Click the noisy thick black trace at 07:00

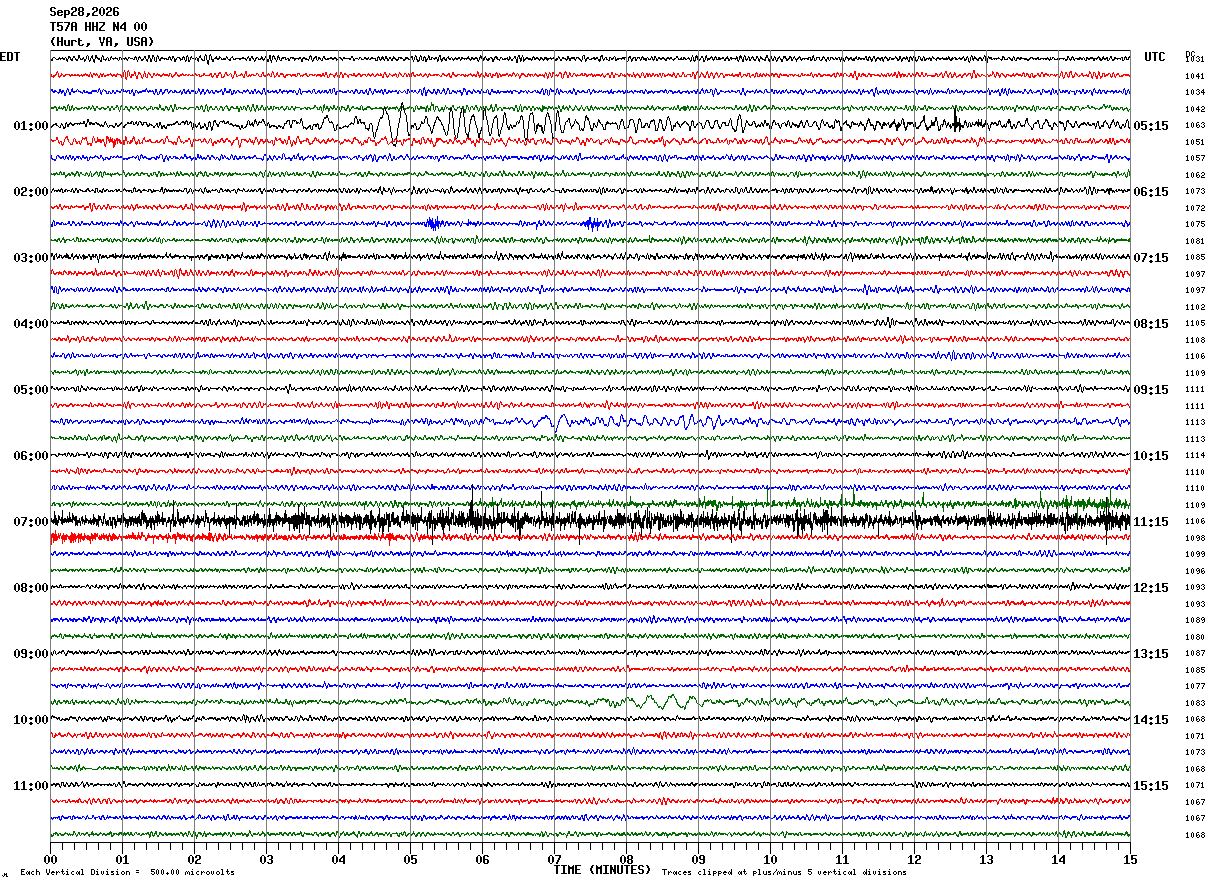coord(590,520)
